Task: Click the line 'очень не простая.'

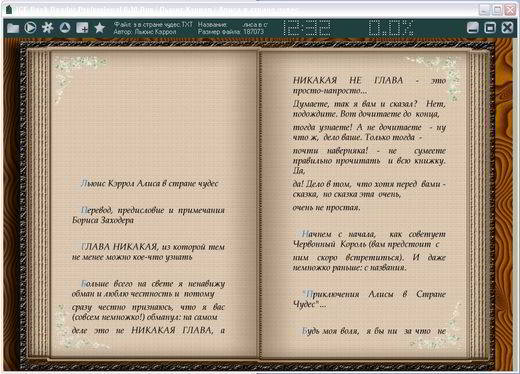Action: click(326, 207)
